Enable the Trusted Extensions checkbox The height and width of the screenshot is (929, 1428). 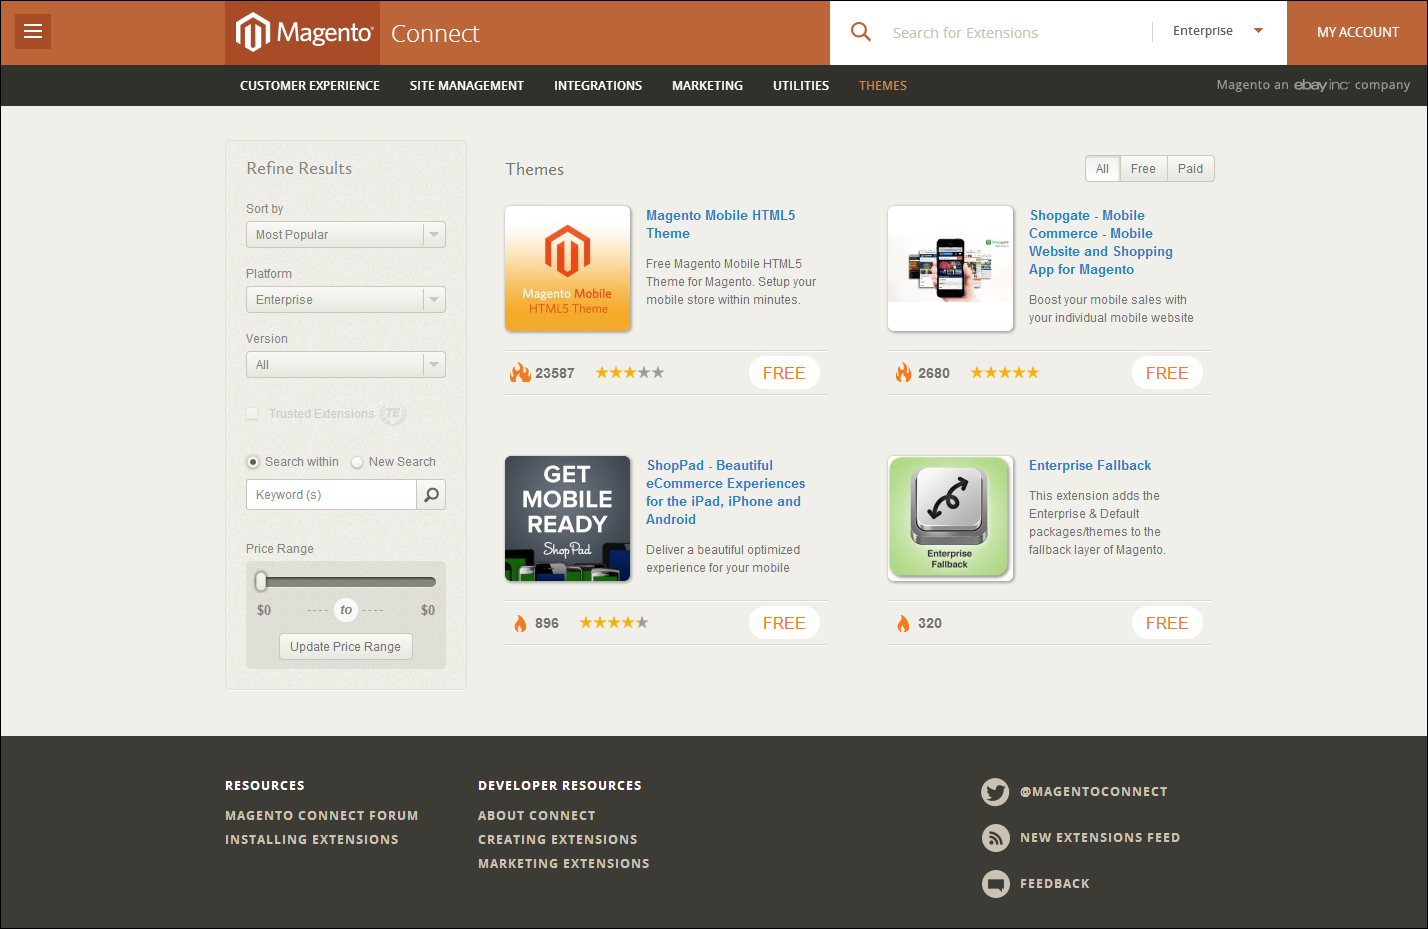(253, 414)
